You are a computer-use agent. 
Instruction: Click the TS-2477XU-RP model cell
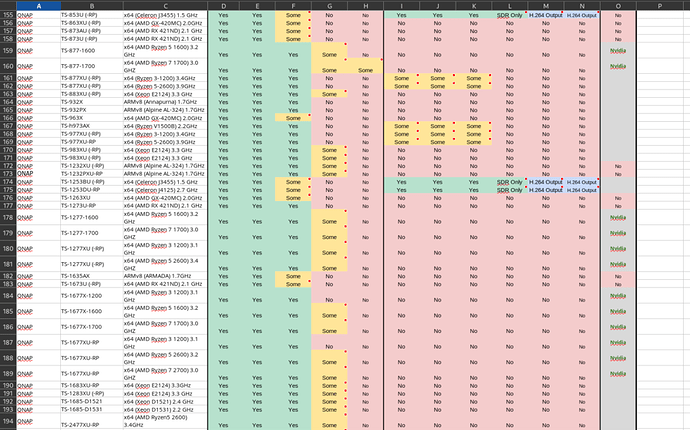pyautogui.click(x=92, y=421)
